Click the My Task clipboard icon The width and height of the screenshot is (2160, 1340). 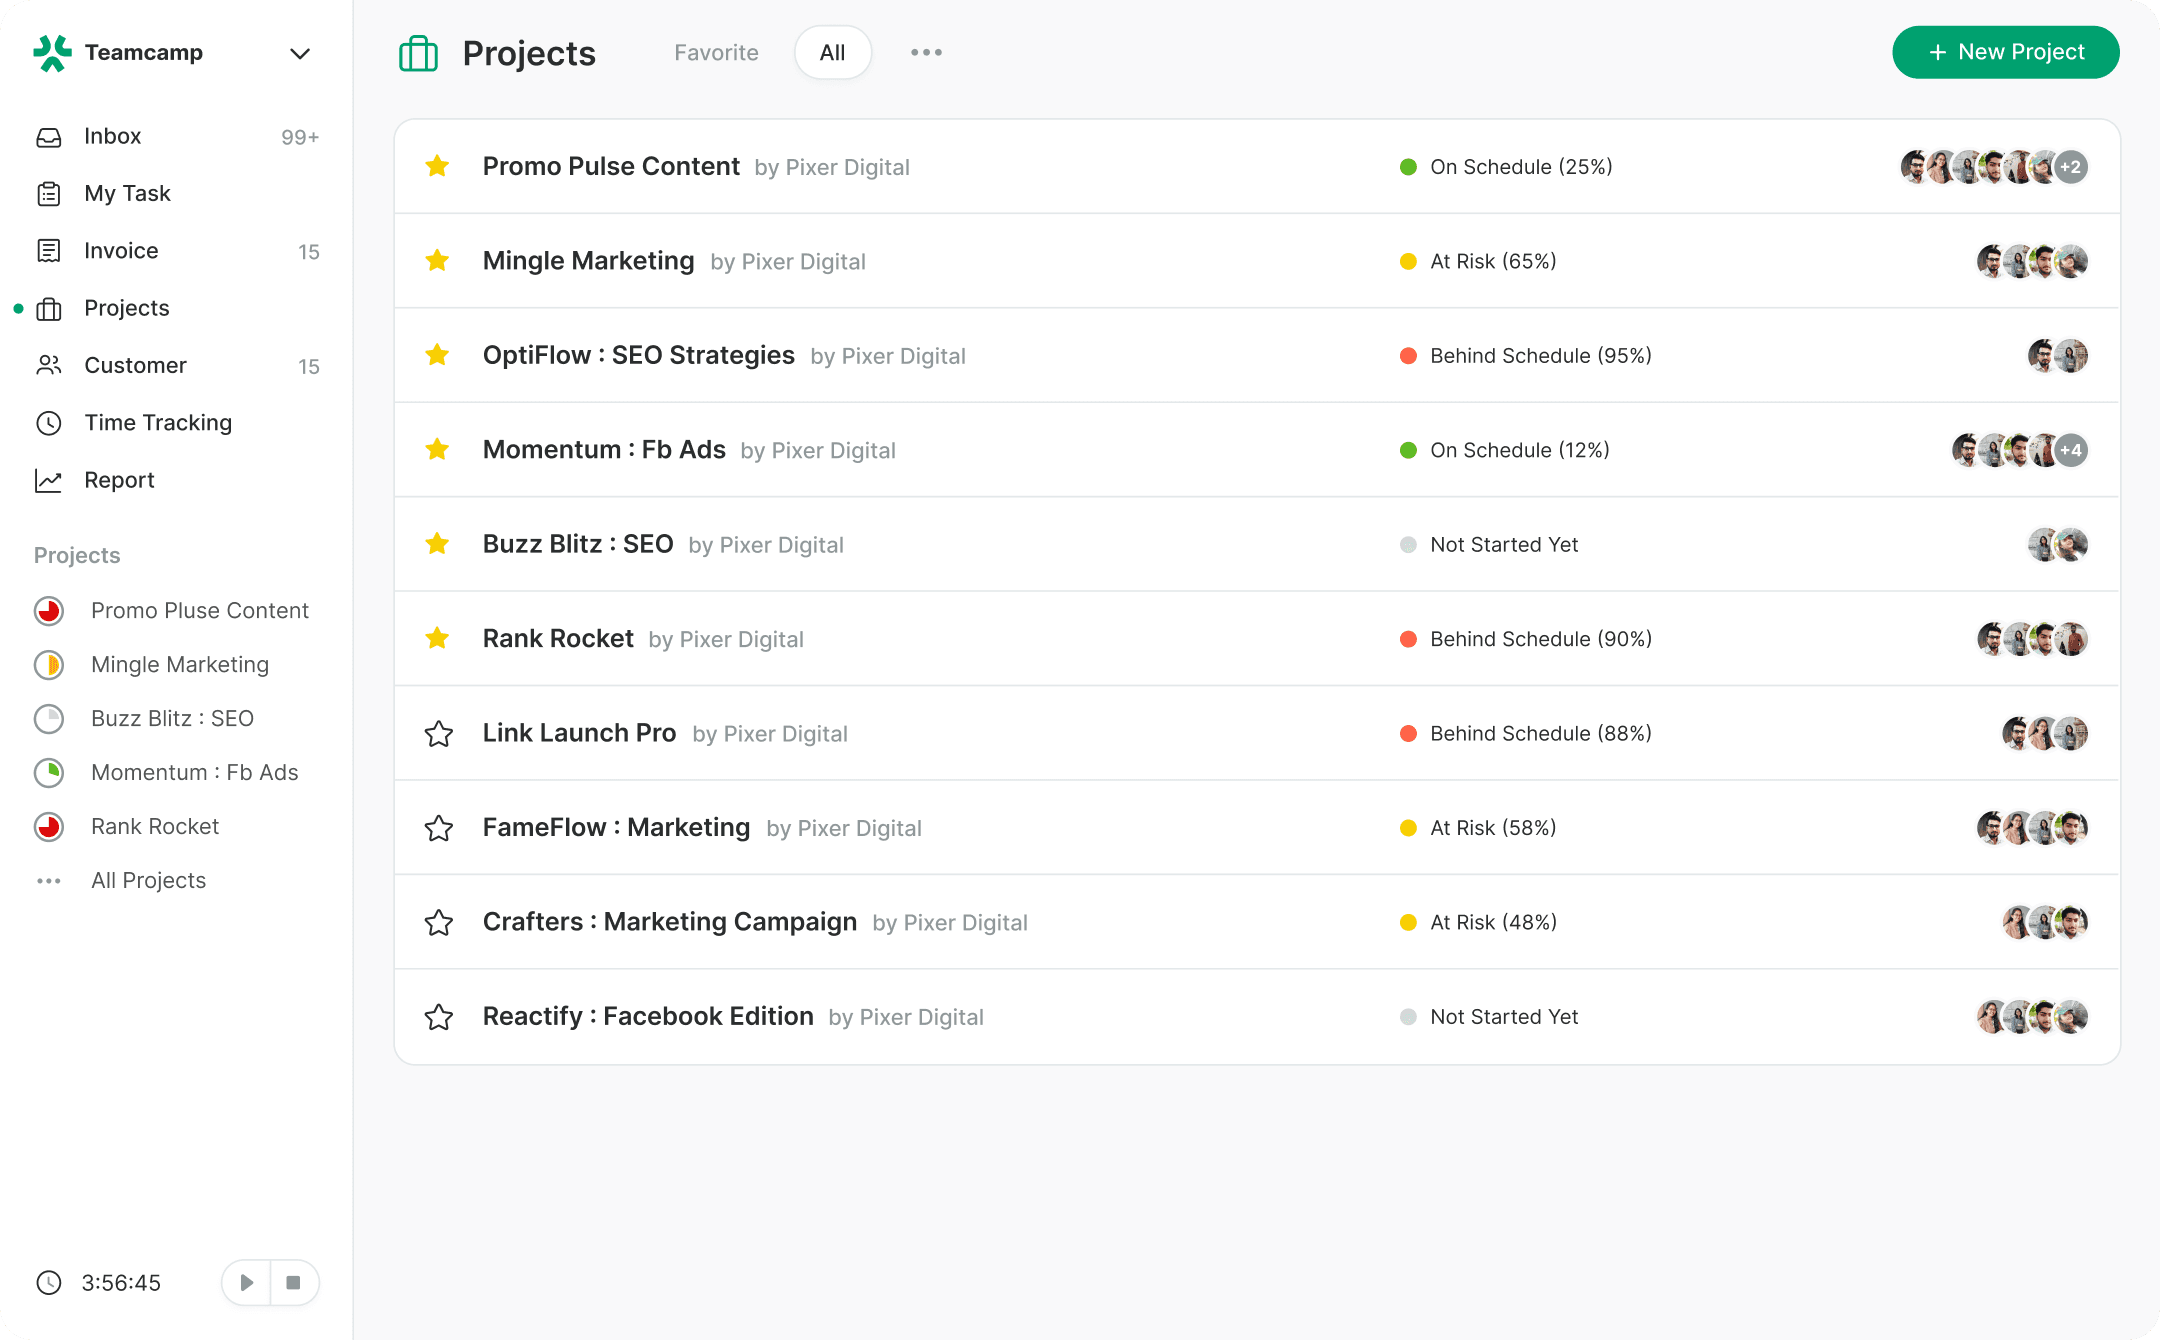(49, 194)
